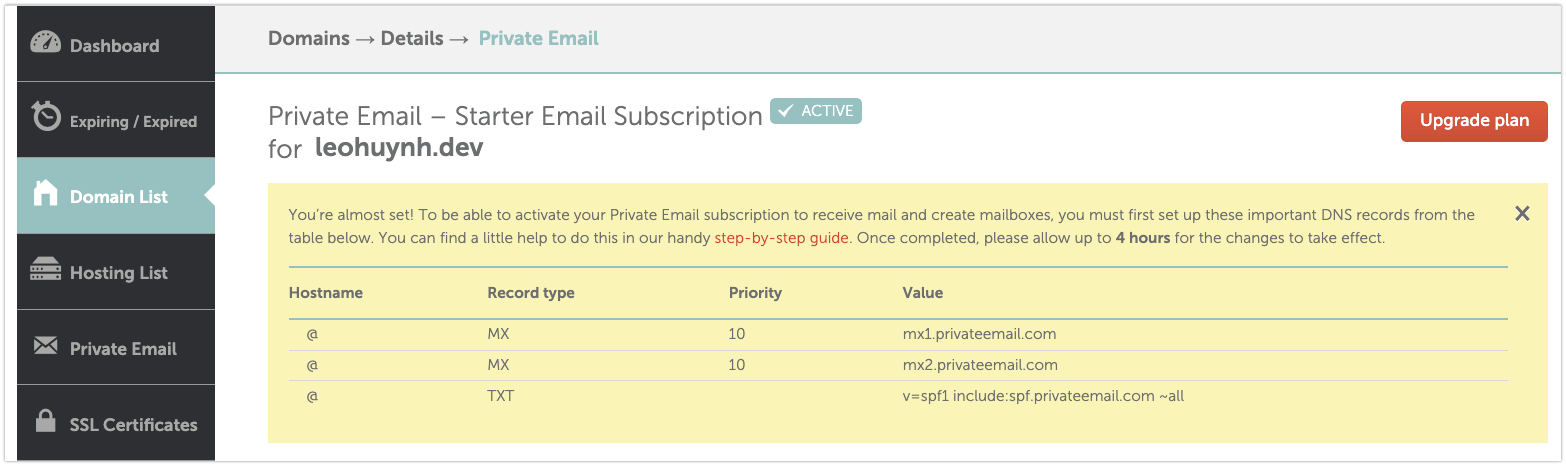This screenshot has height=466, width=1566.
Task: Click the SPF TXT record value
Action: click(x=1043, y=396)
